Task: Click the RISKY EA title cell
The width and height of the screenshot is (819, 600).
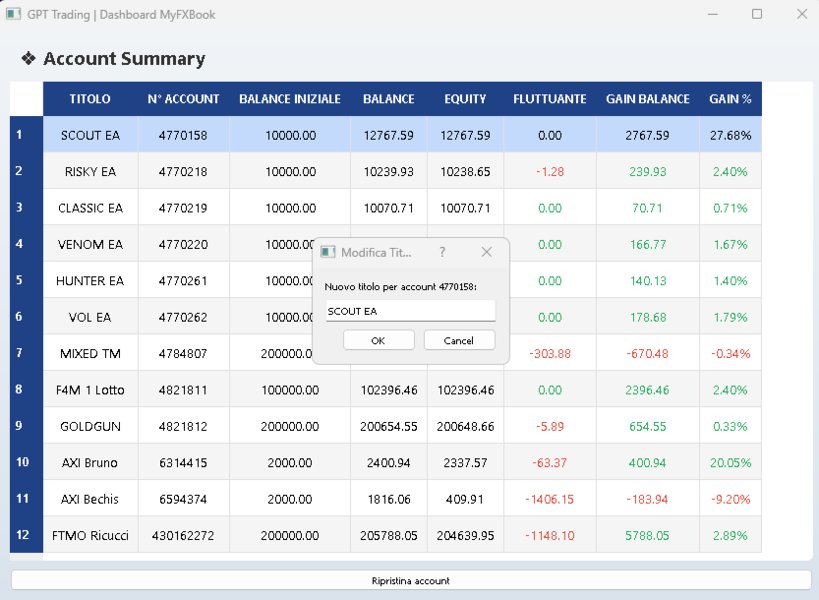Action: [x=89, y=171]
